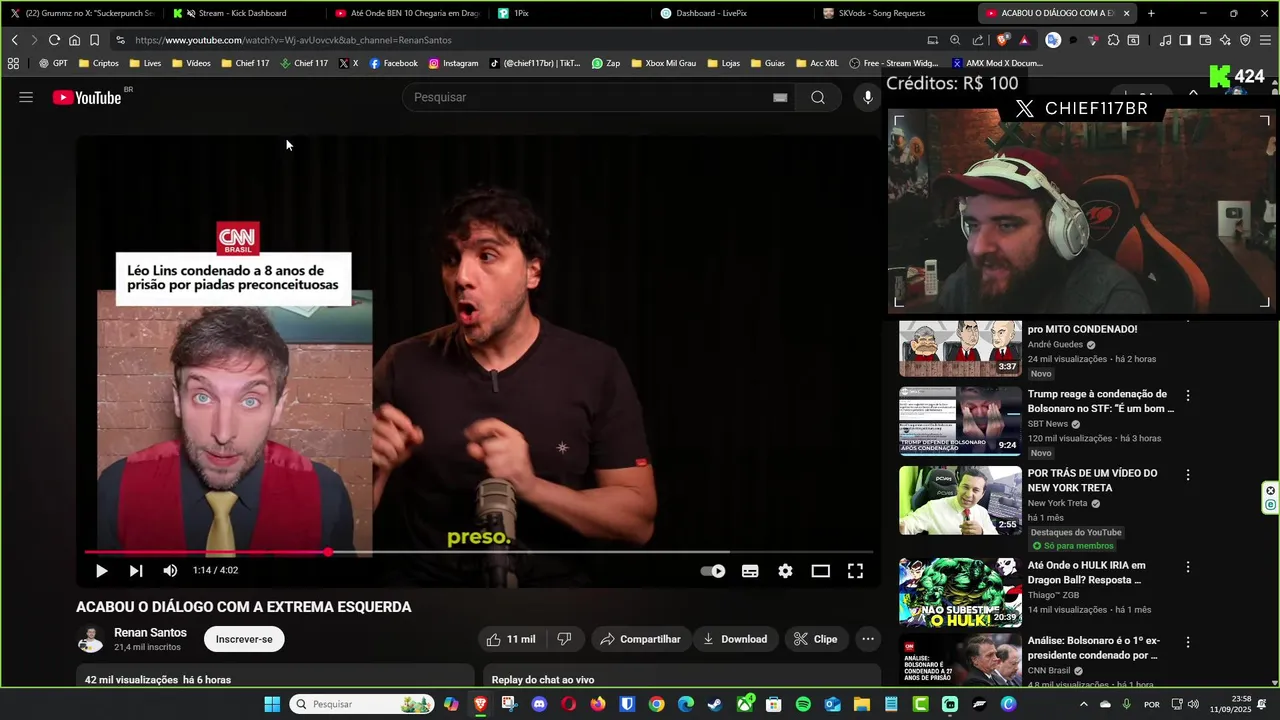The width and height of the screenshot is (1280, 720).
Task: Reload the page
Action: tap(54, 40)
